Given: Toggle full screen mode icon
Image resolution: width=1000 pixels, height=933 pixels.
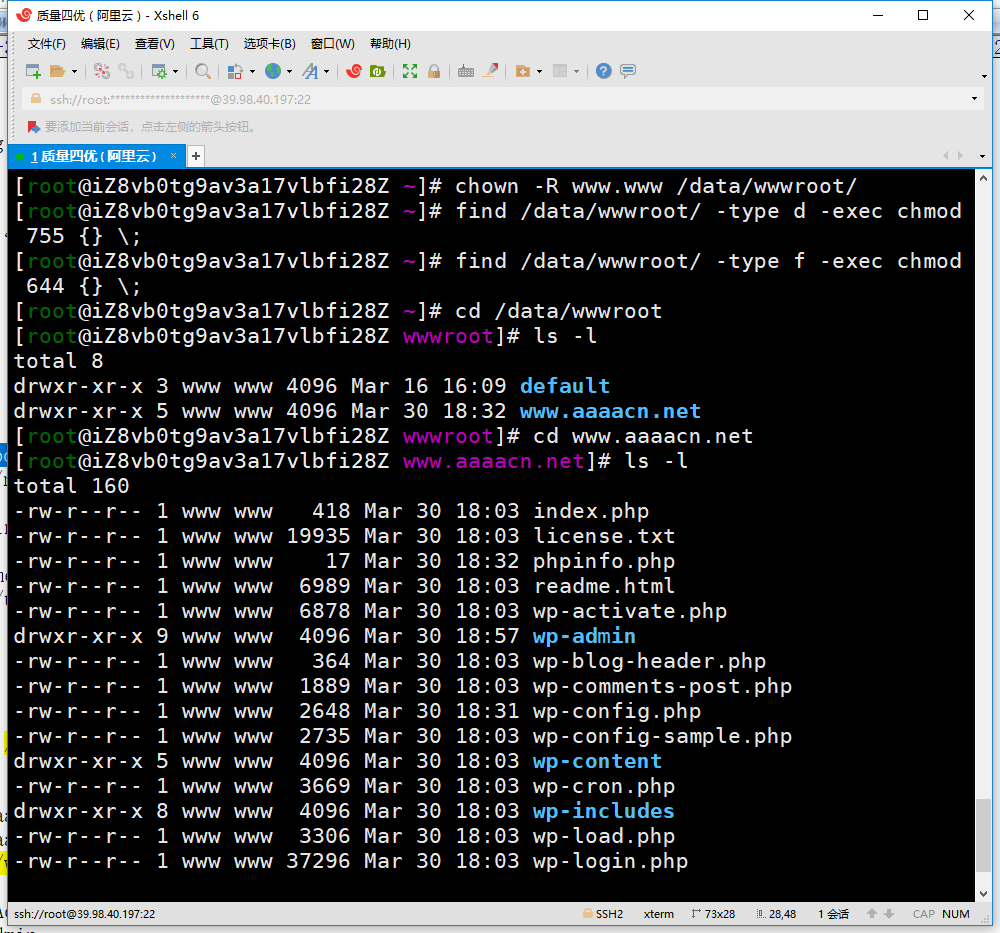Looking at the screenshot, I should pyautogui.click(x=410, y=71).
